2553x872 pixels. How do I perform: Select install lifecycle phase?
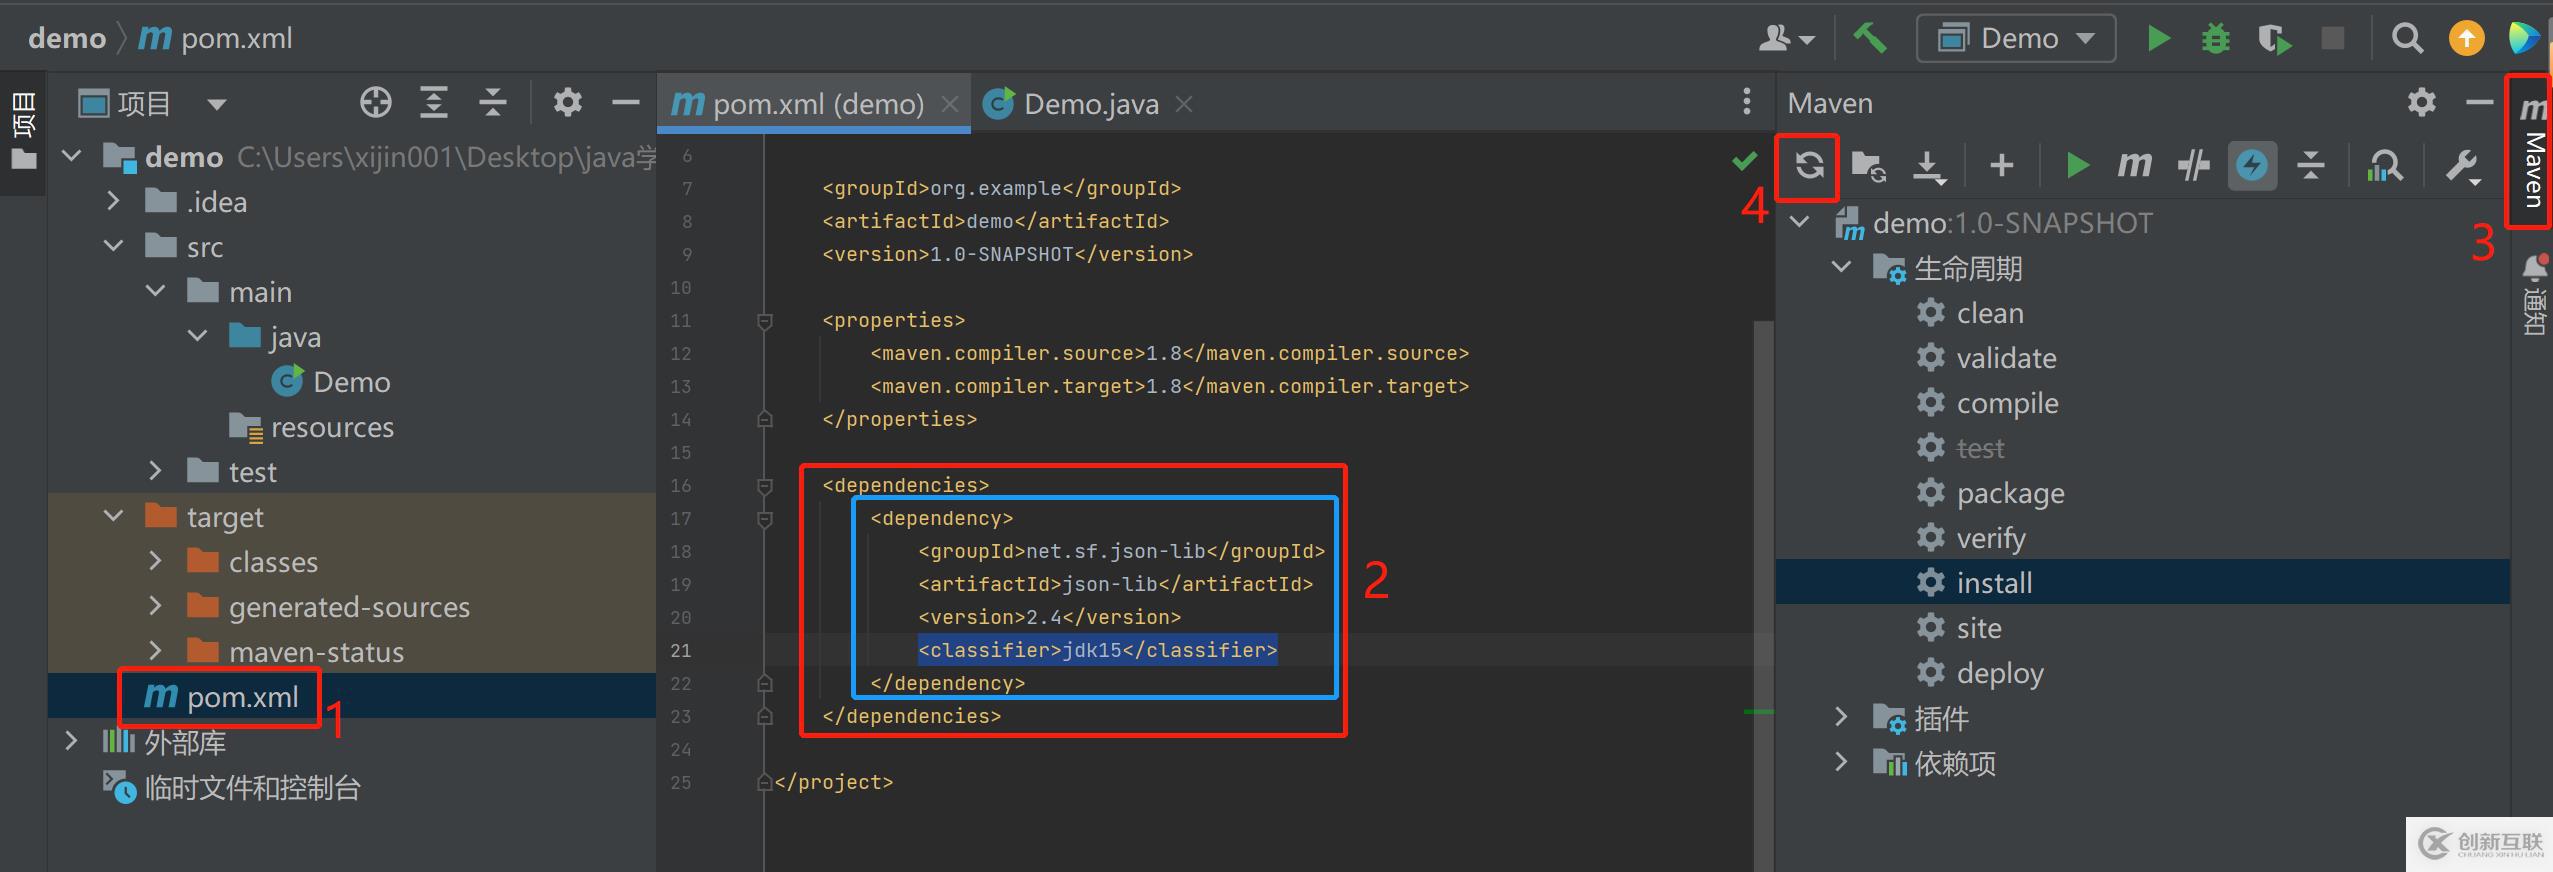point(1974,583)
